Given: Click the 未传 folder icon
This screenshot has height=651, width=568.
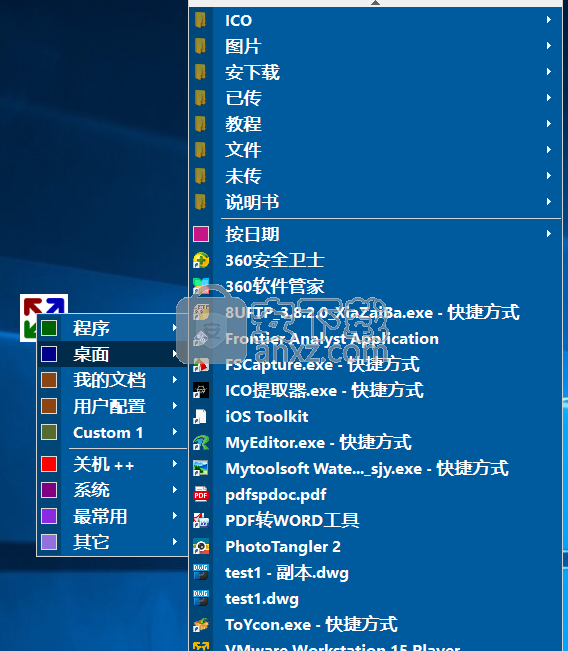Looking at the screenshot, I should click(x=201, y=176).
